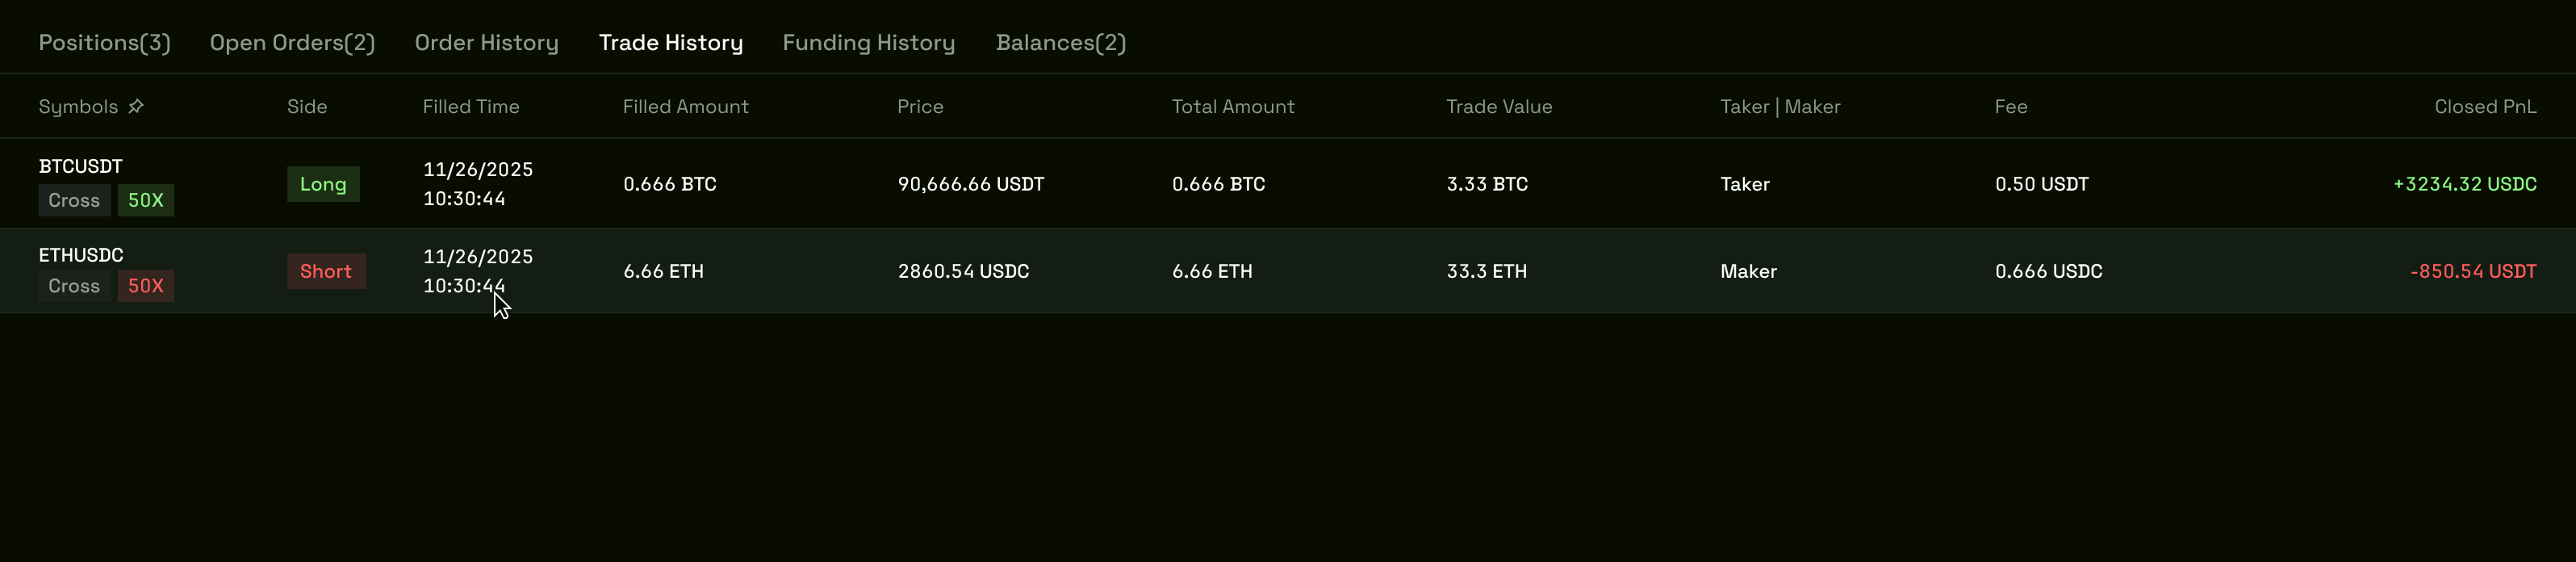The height and width of the screenshot is (562, 2576).
Task: Open the Order History tab
Action: pyautogui.click(x=486, y=43)
